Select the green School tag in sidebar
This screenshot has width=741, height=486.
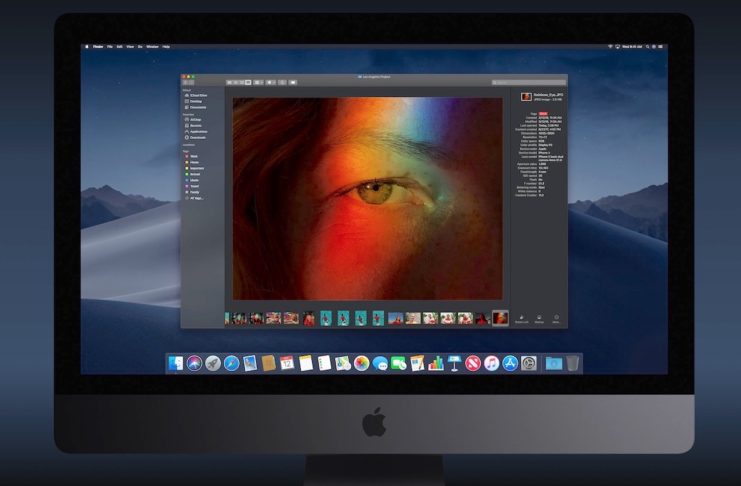(192, 174)
